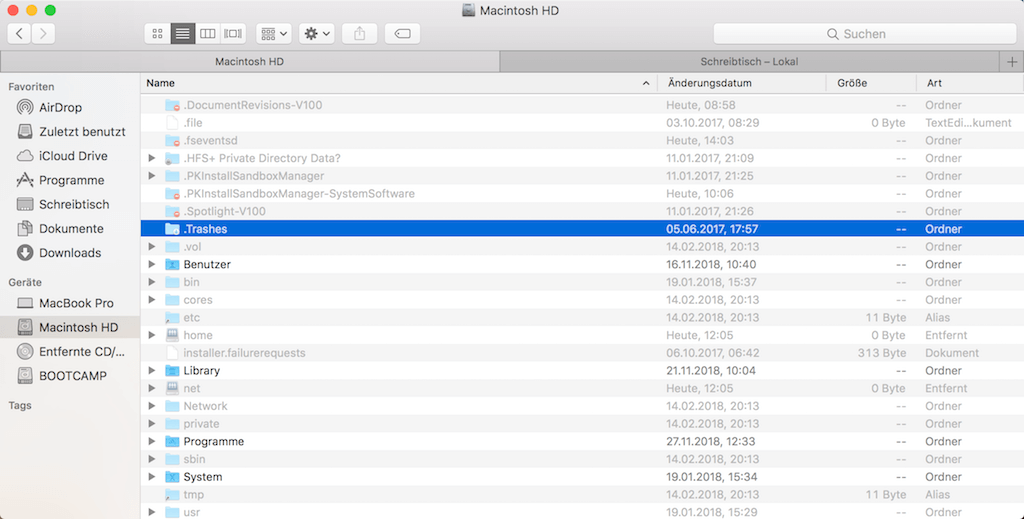The height and width of the screenshot is (519, 1024).
Task: Go forward with the forward arrow
Action: click(x=43, y=33)
